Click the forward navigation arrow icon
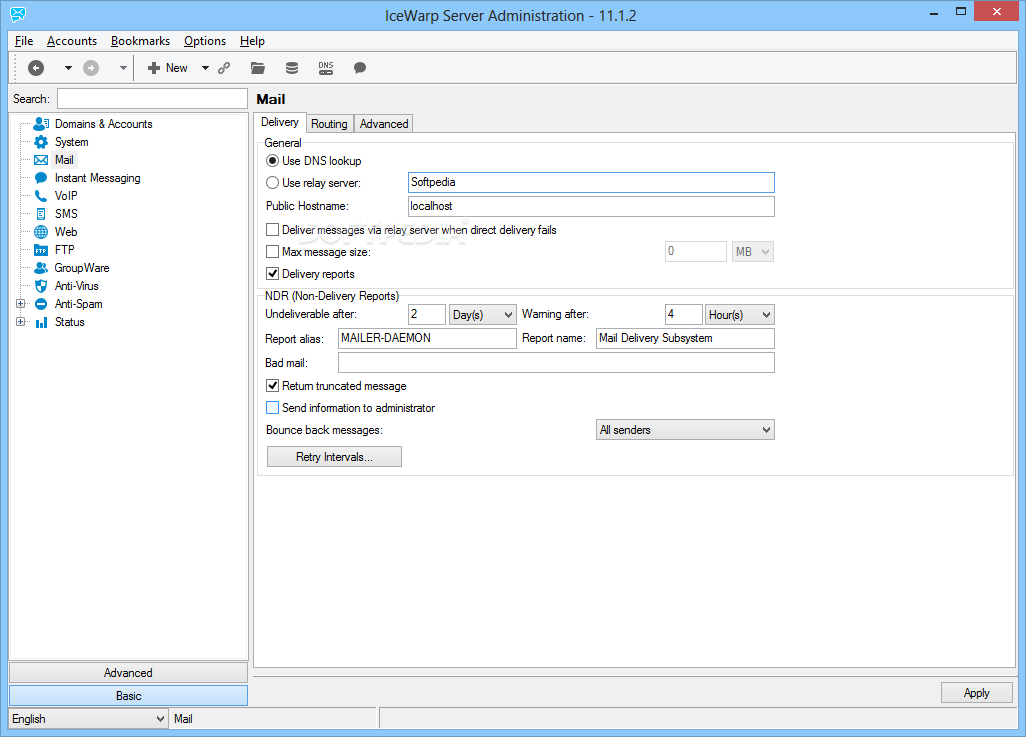This screenshot has height=737, width=1026. (91, 67)
